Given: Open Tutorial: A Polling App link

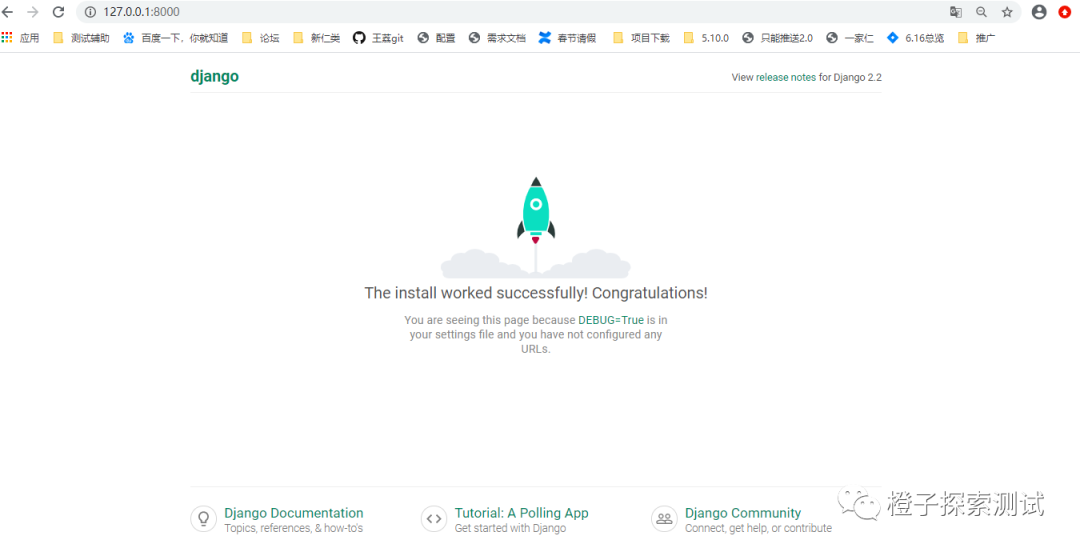Looking at the screenshot, I should click(x=521, y=513).
